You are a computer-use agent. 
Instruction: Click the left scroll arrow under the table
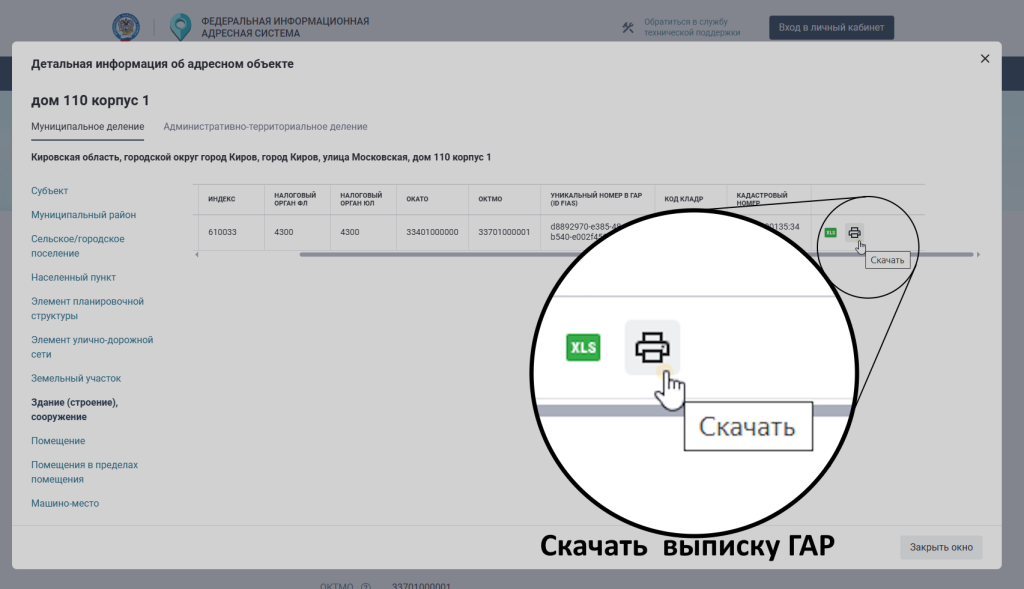click(196, 255)
